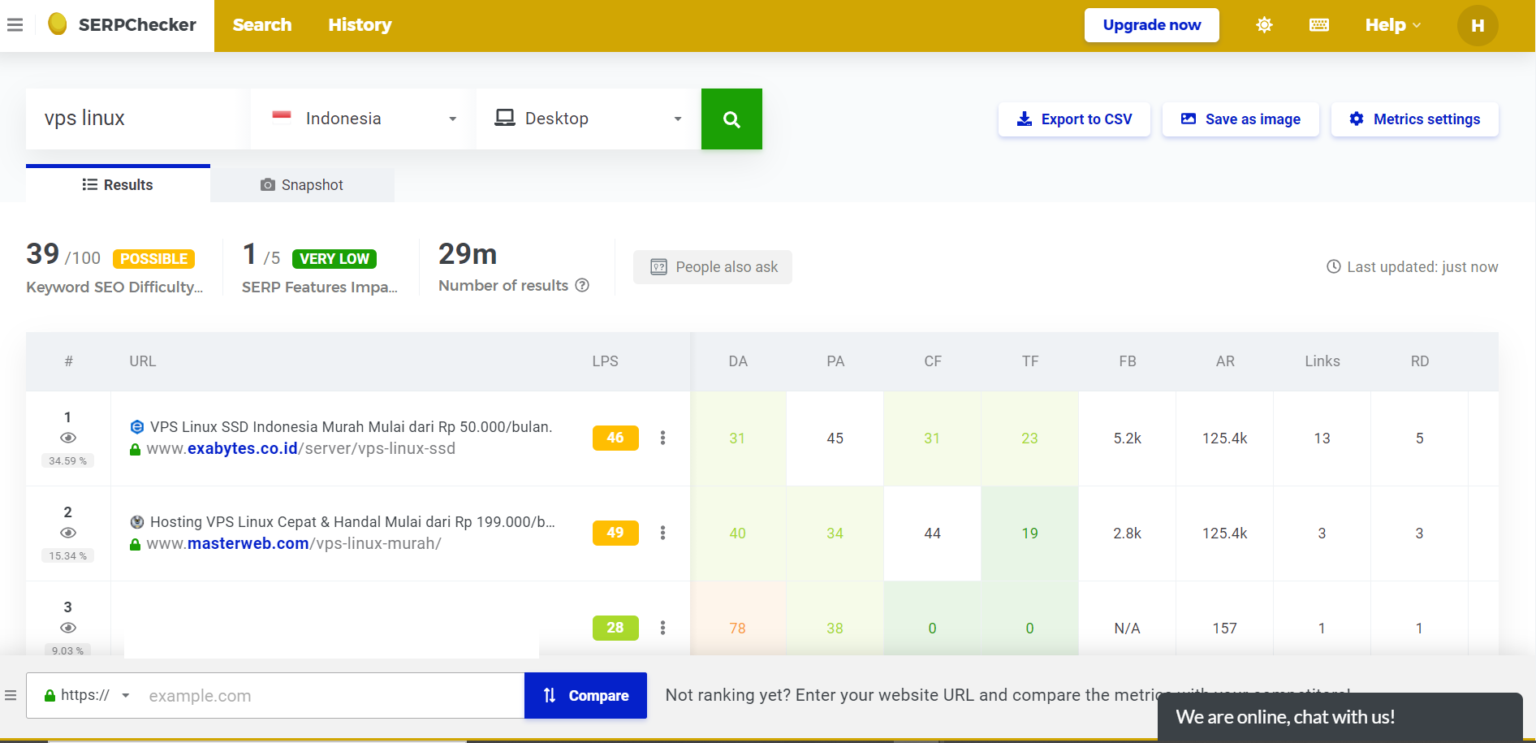
Task: Open three-dot menu for exabytes row
Action: pyautogui.click(x=662, y=438)
